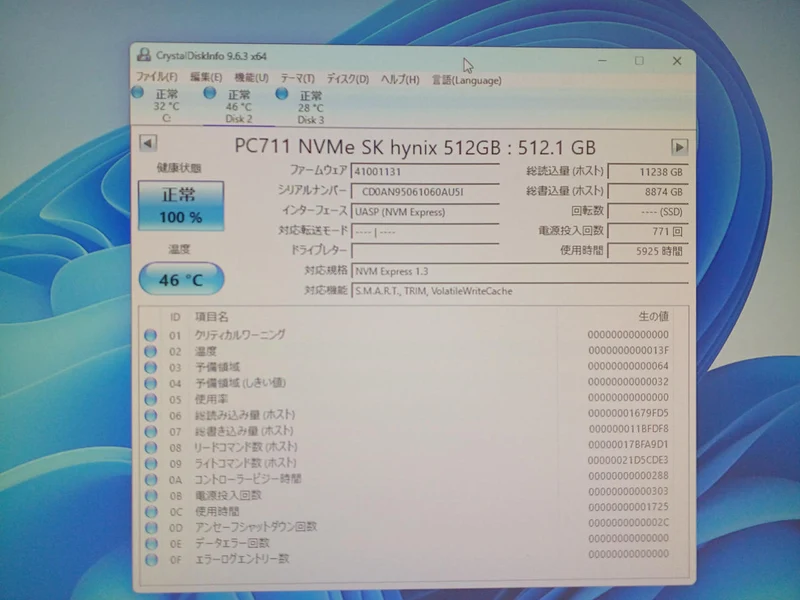
Task: Click the S.M.A.R.T., TRIM features field
Action: click(519, 291)
